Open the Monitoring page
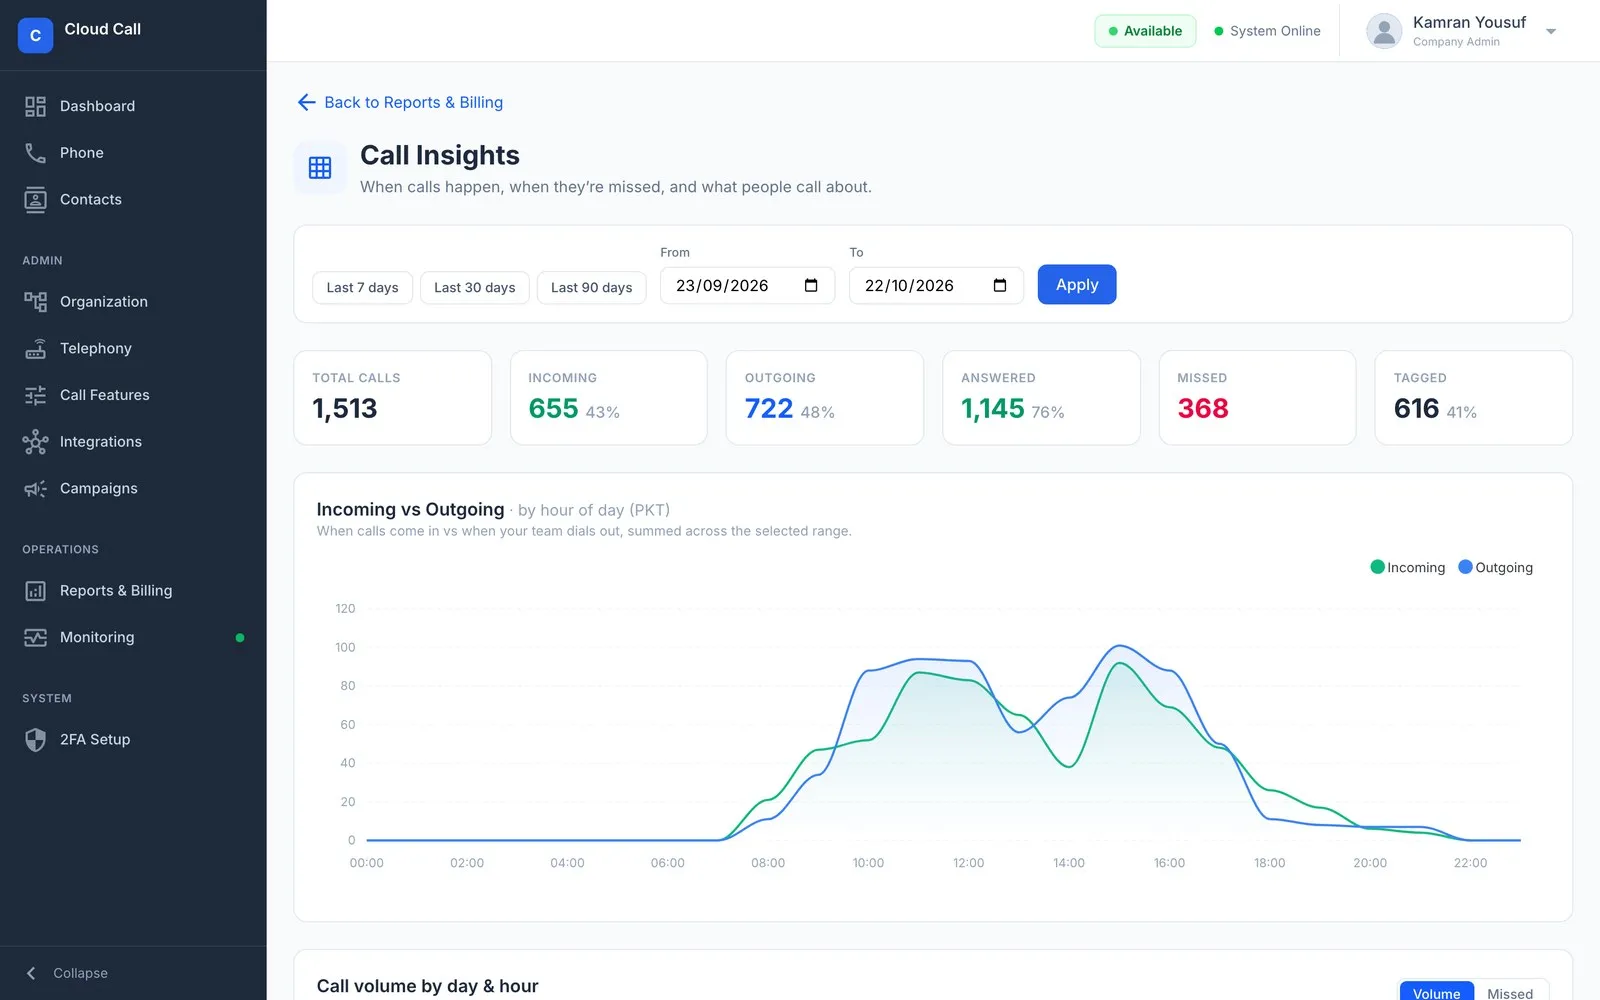 [133, 637]
